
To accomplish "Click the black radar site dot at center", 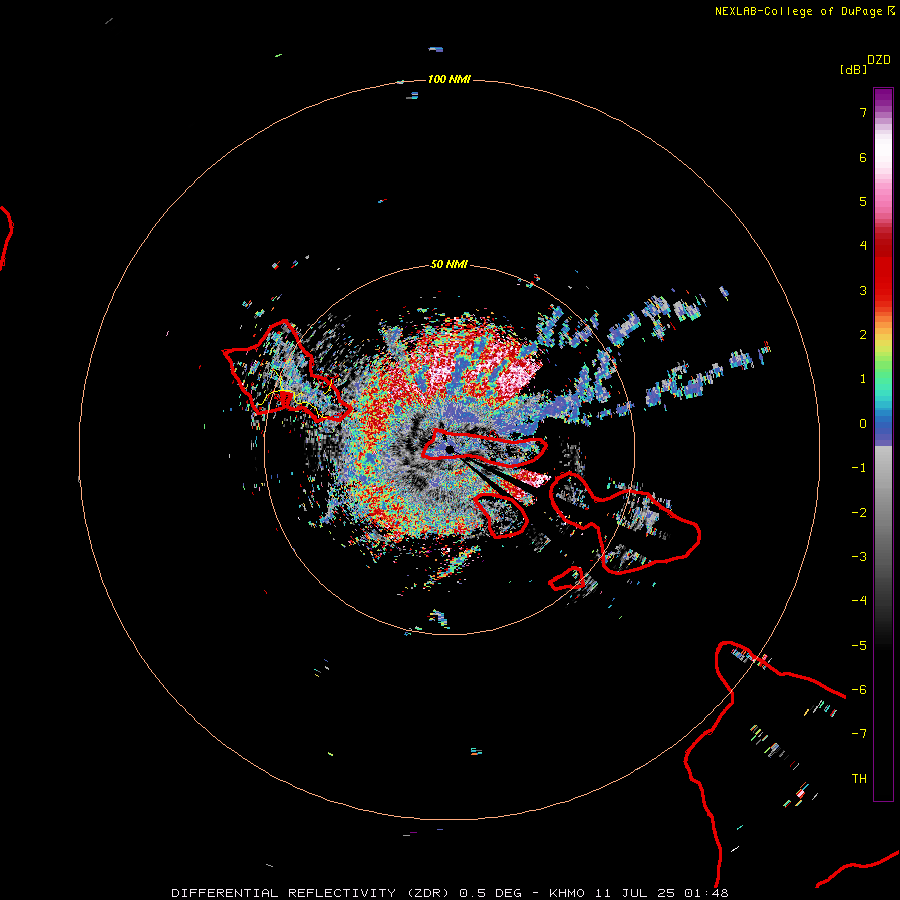I will point(449,449).
